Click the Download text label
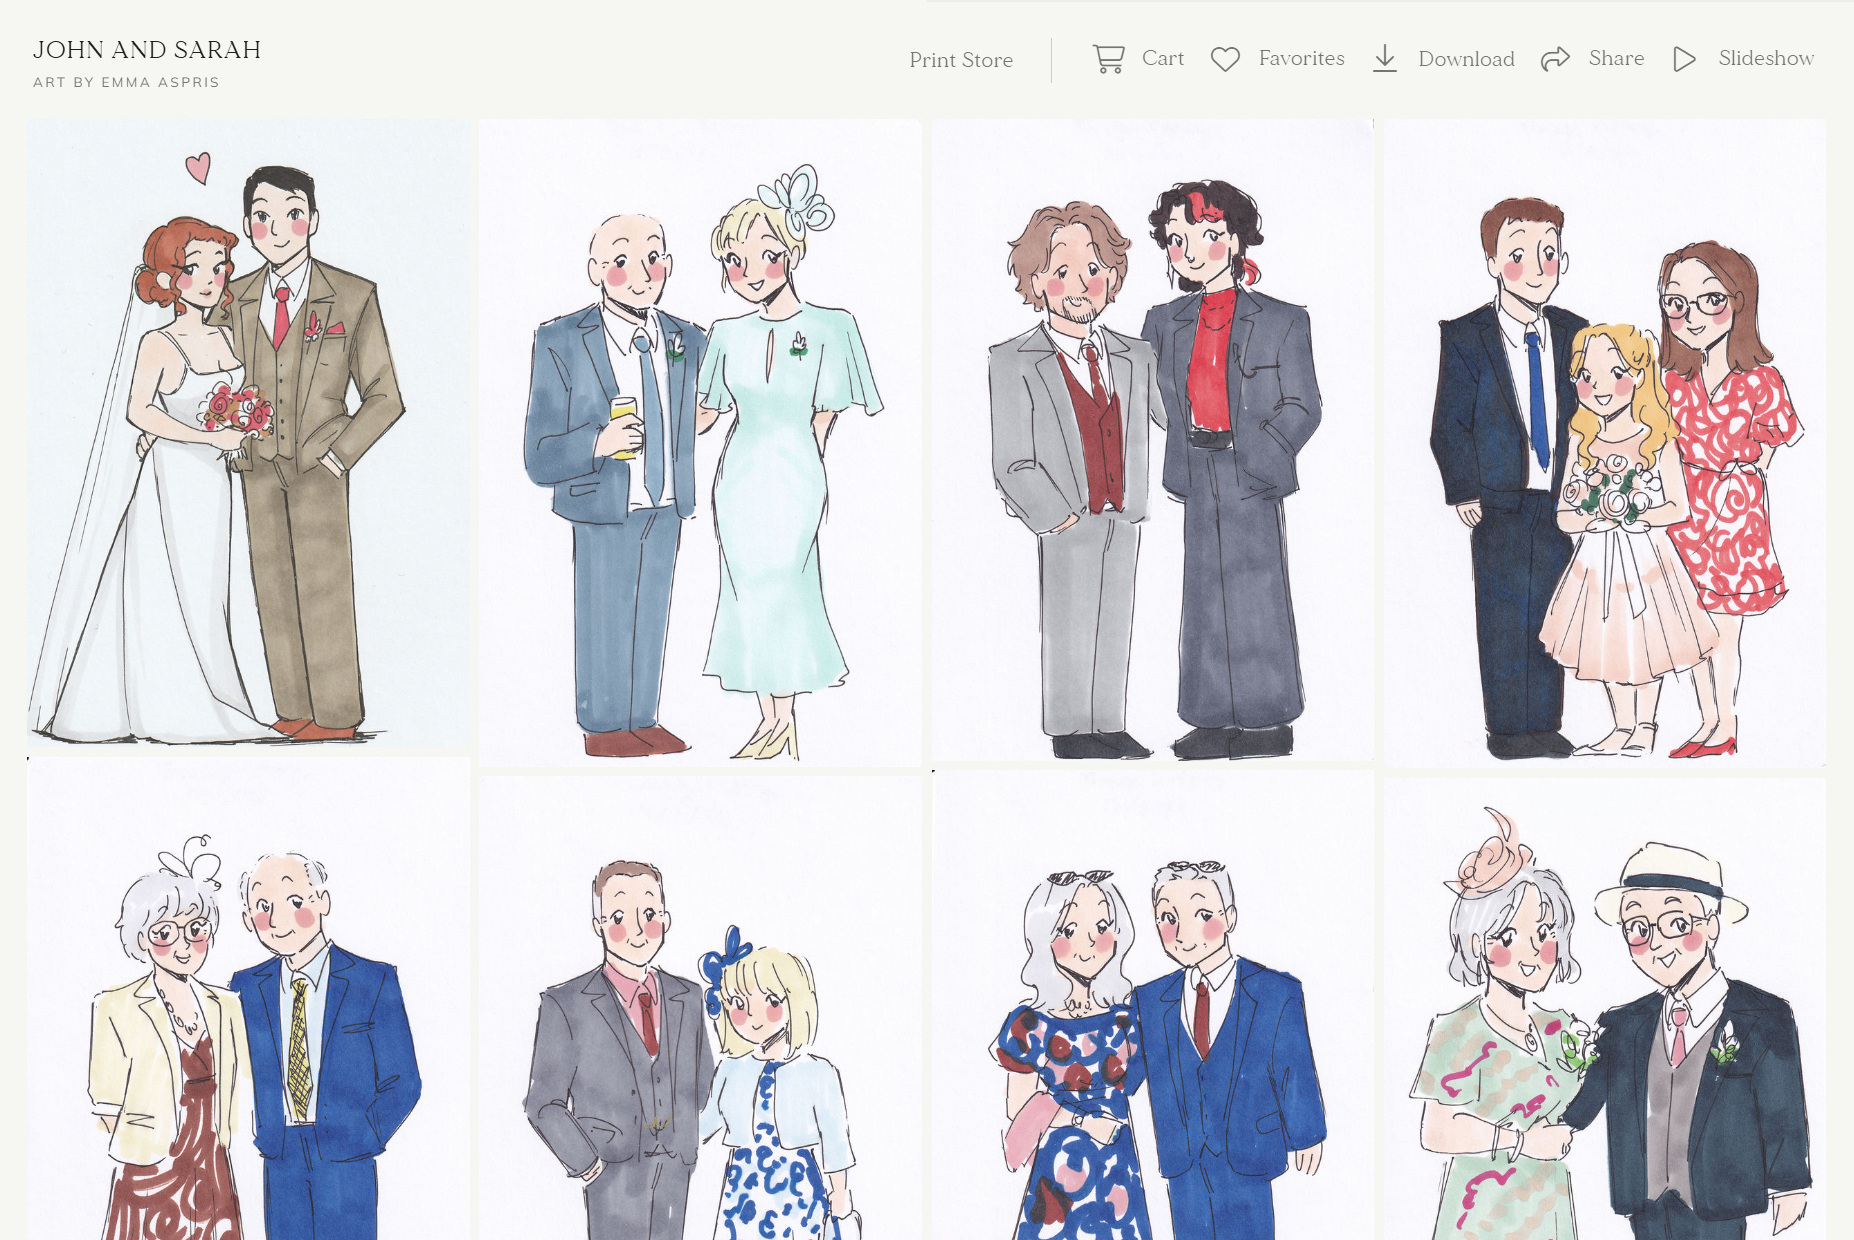Image resolution: width=1854 pixels, height=1240 pixels. coord(1466,59)
